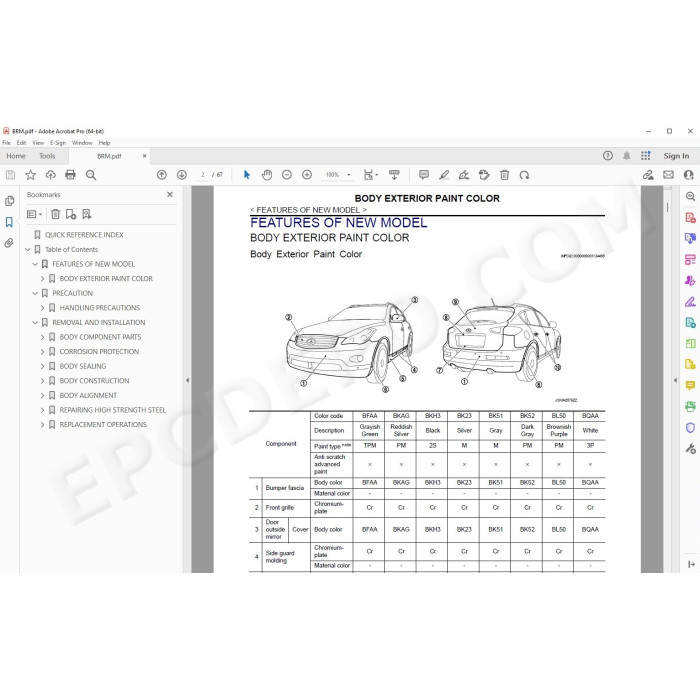This screenshot has width=700, height=700.
Task: Open QUICK REFERENCE INDEX bookmark
Action: coord(84,235)
